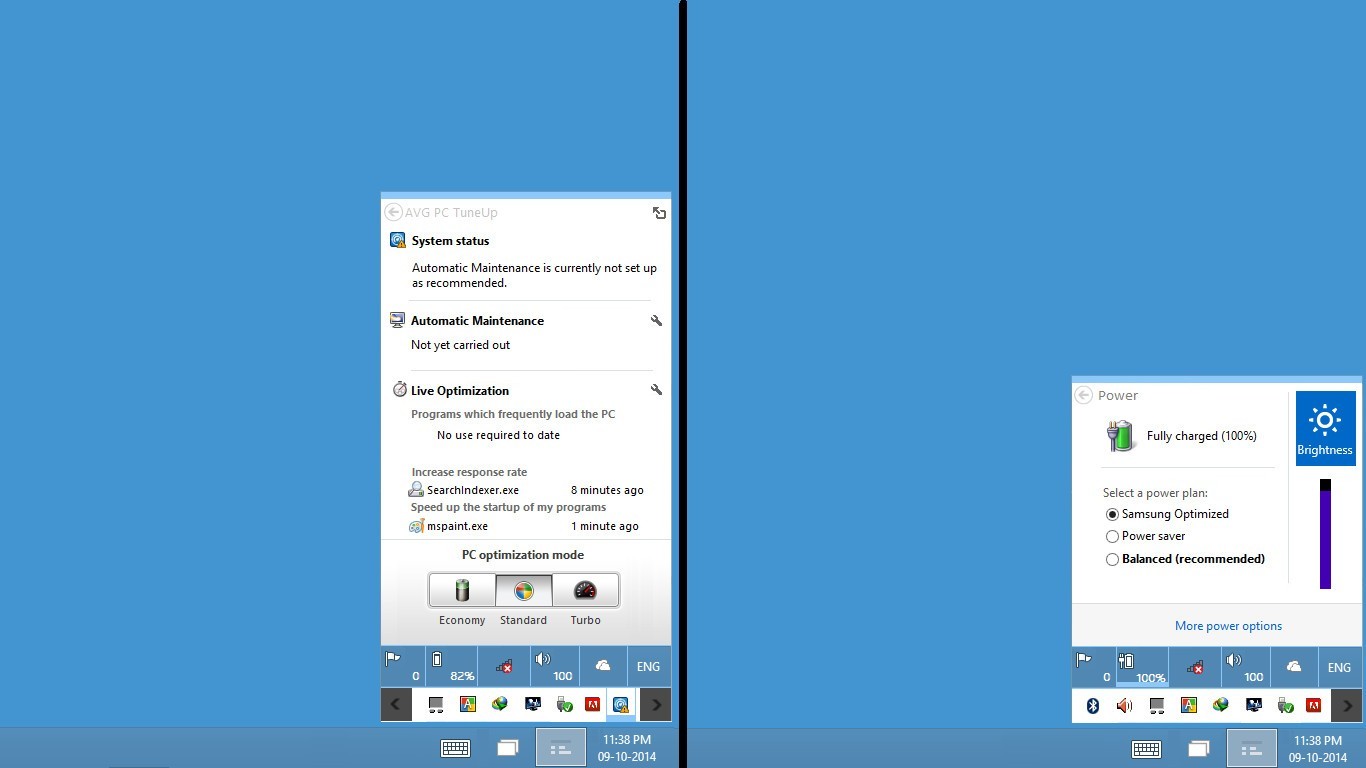The height and width of the screenshot is (768, 1366).
Task: Click the battery tile showing 82%
Action: pos(451,666)
